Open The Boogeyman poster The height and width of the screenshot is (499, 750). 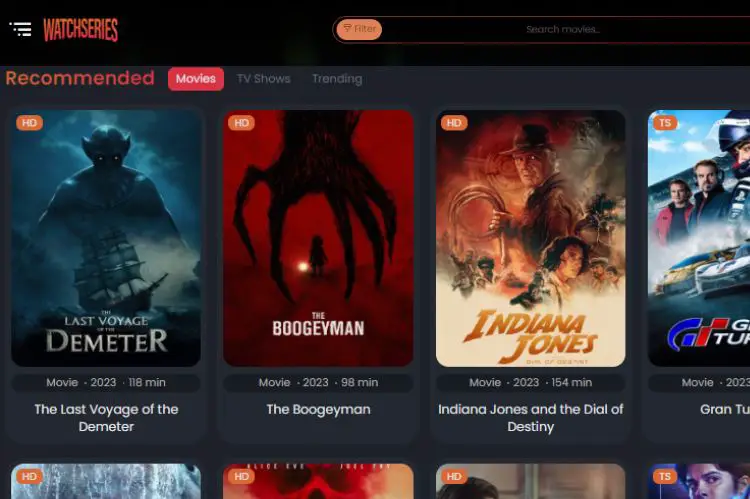(x=318, y=238)
